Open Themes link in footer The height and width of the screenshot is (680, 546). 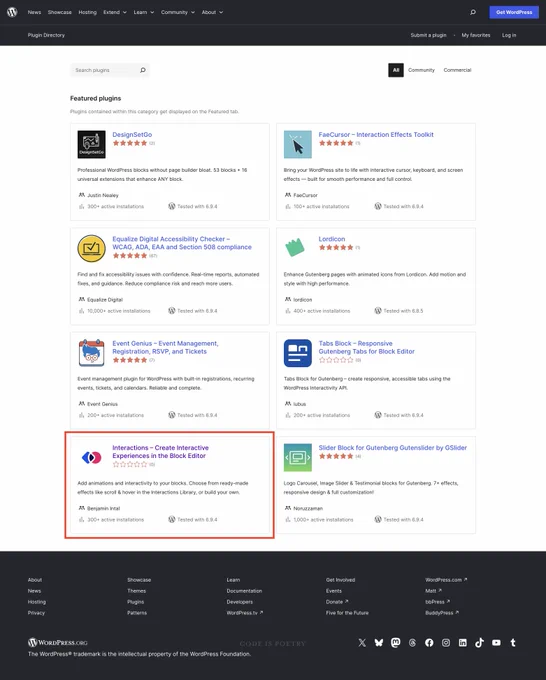[137, 591]
